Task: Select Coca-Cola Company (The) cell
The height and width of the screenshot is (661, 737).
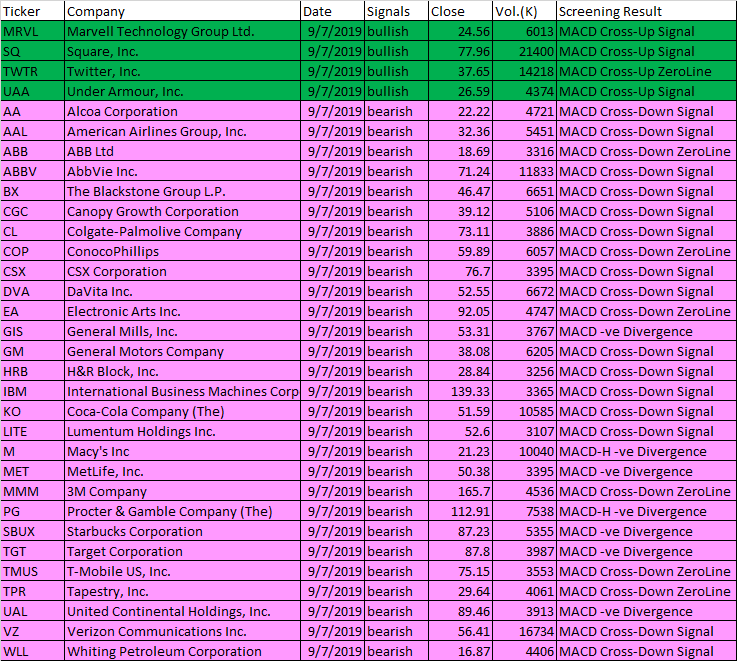Action: 182,411
